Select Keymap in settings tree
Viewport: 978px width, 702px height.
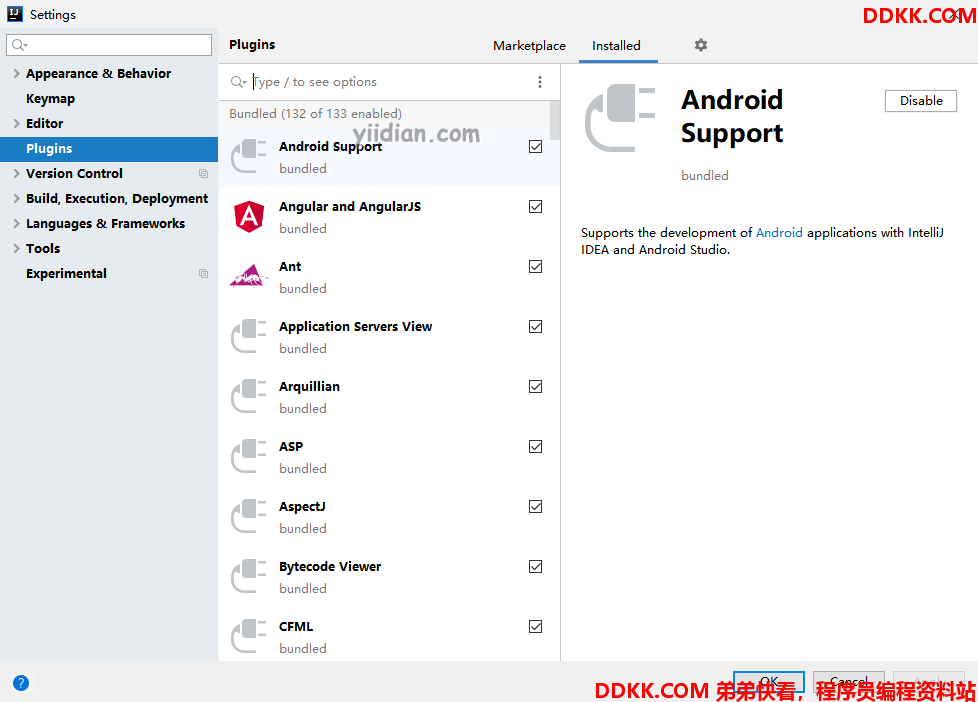(x=51, y=99)
